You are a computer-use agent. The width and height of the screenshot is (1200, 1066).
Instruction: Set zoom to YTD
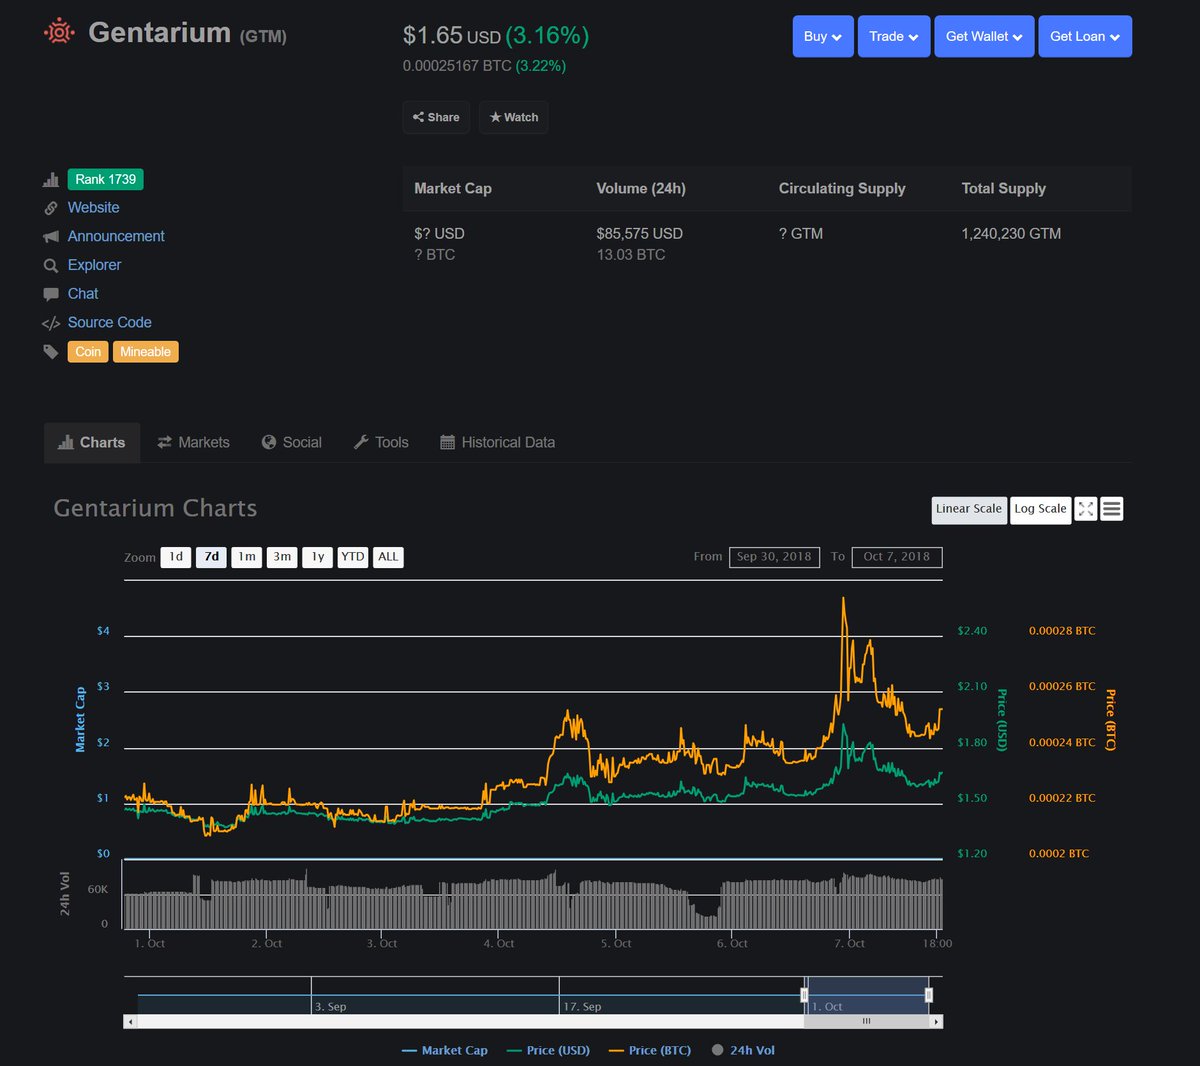coord(353,557)
